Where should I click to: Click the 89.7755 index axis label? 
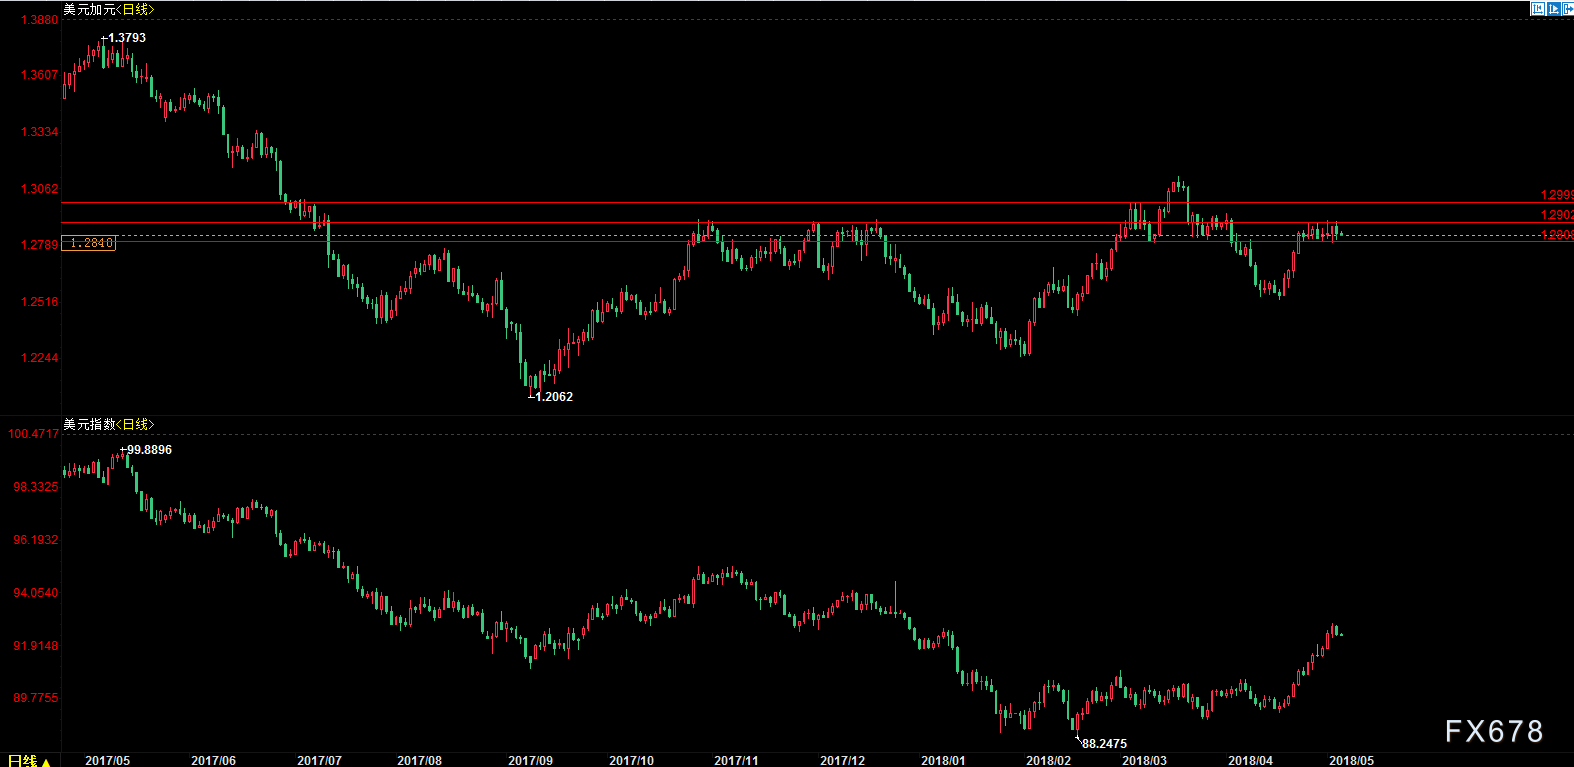[x=36, y=698]
